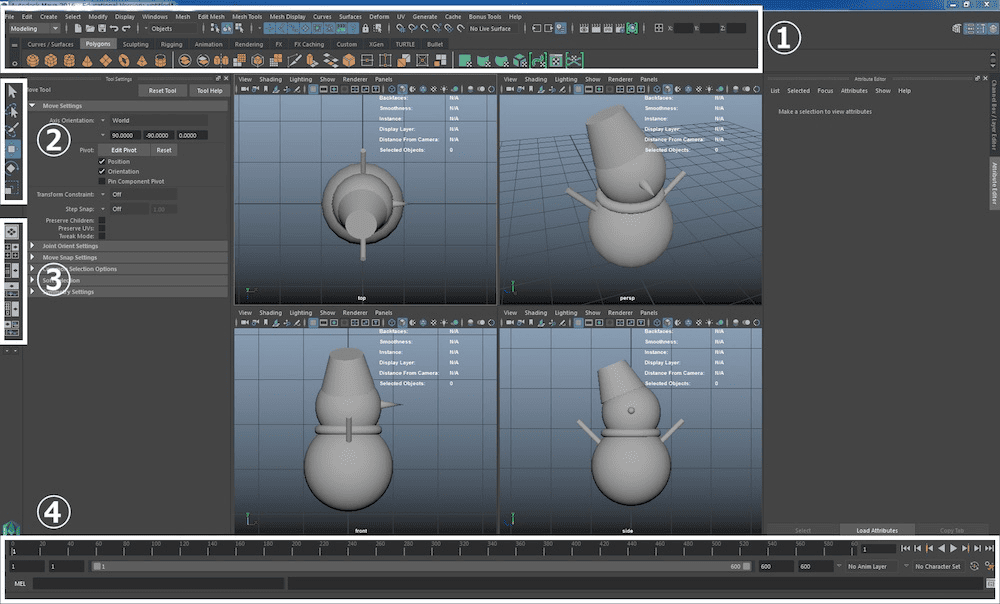Viewport: 1000px width, 604px height.
Task: Activate the Rotate tool in the toolbox
Action: tap(12, 168)
